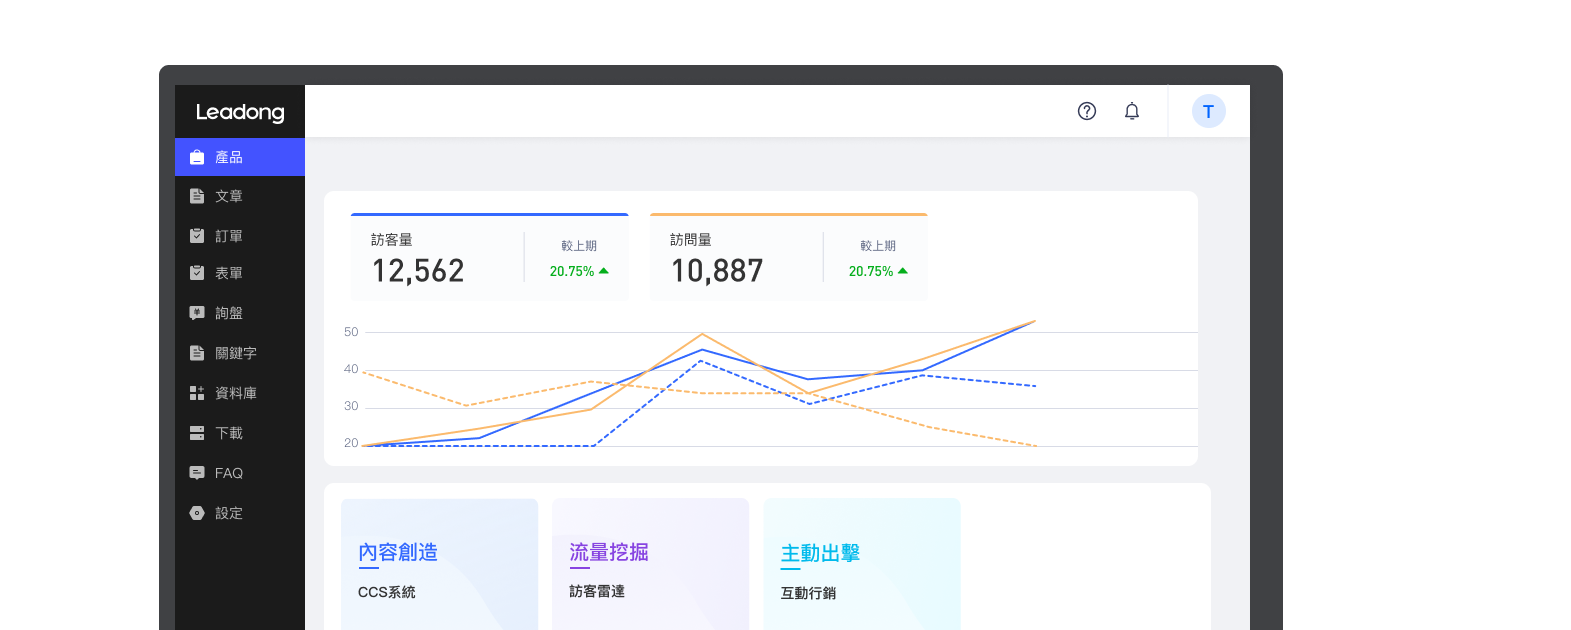Viewport: 1571px width, 630px height.
Task: Click the 12,562 visitor count
Action: pyautogui.click(x=418, y=271)
